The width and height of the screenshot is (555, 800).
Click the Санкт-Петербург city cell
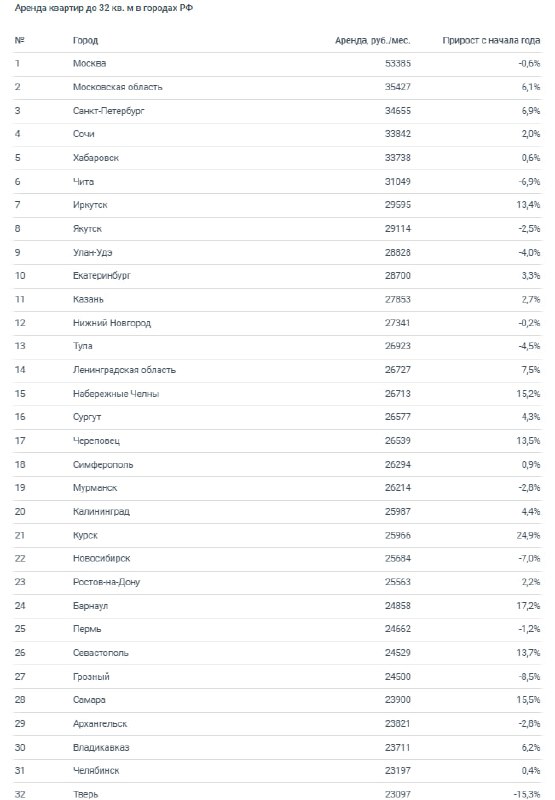pos(109,111)
